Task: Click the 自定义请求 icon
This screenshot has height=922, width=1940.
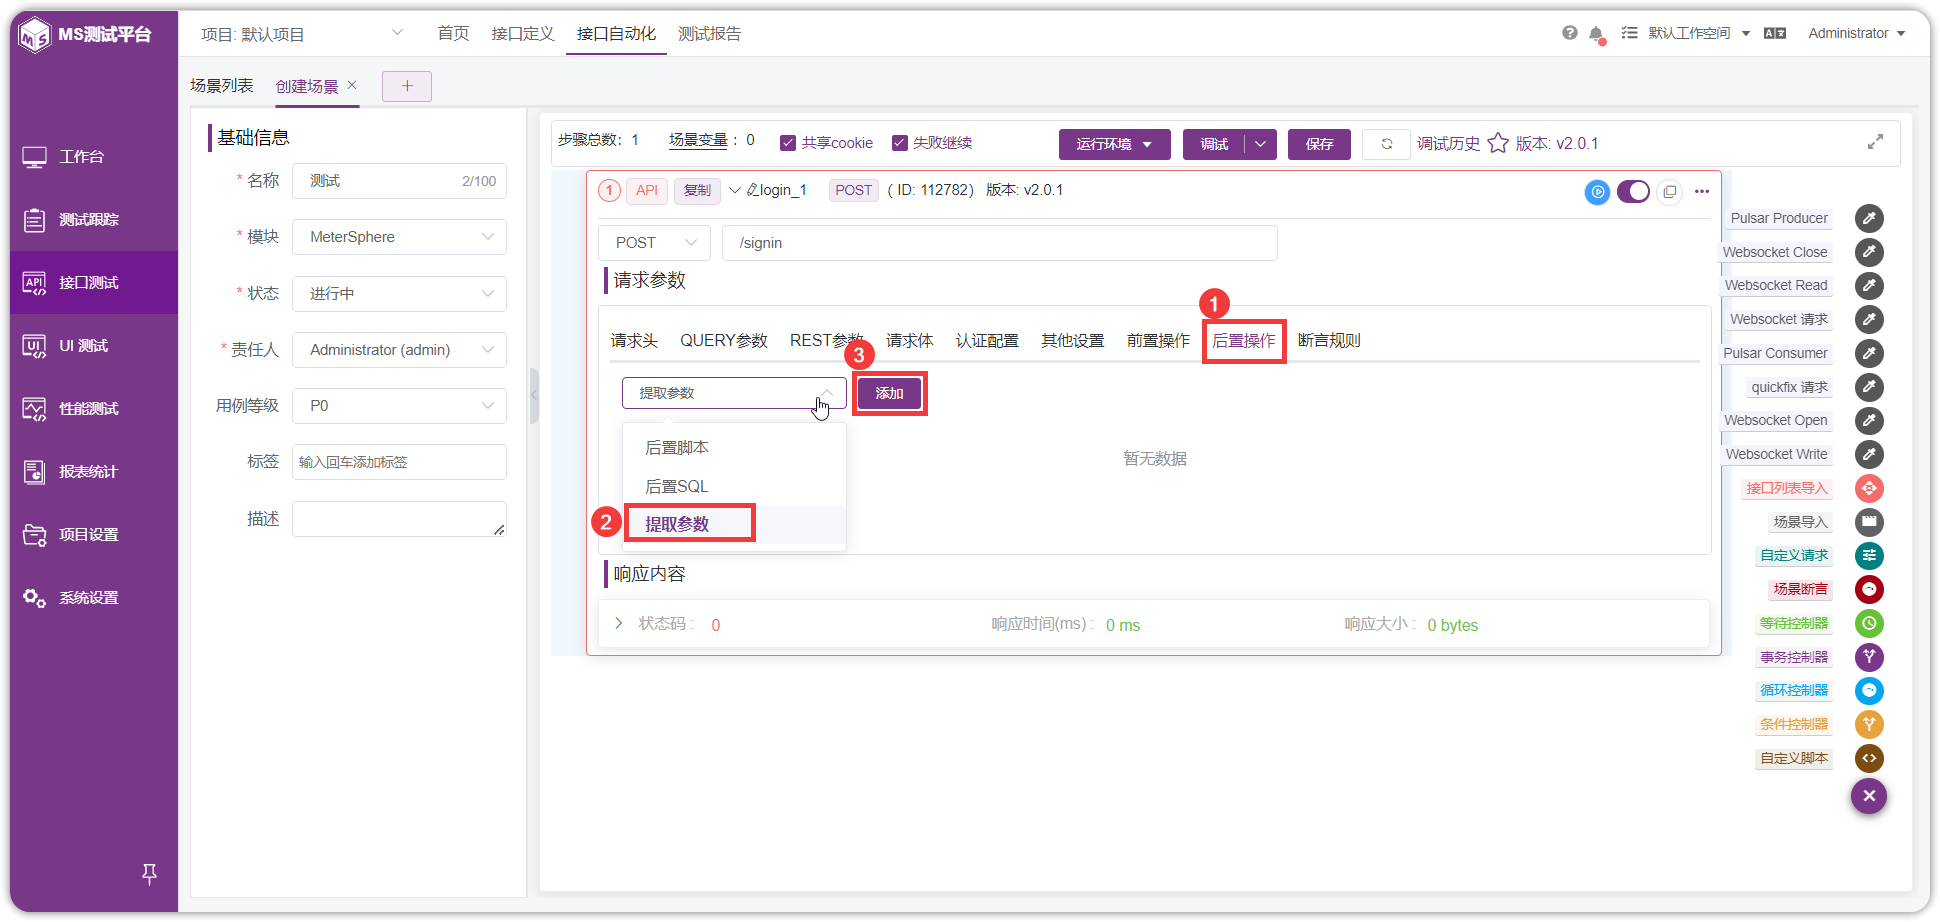Action: pos(1869,555)
